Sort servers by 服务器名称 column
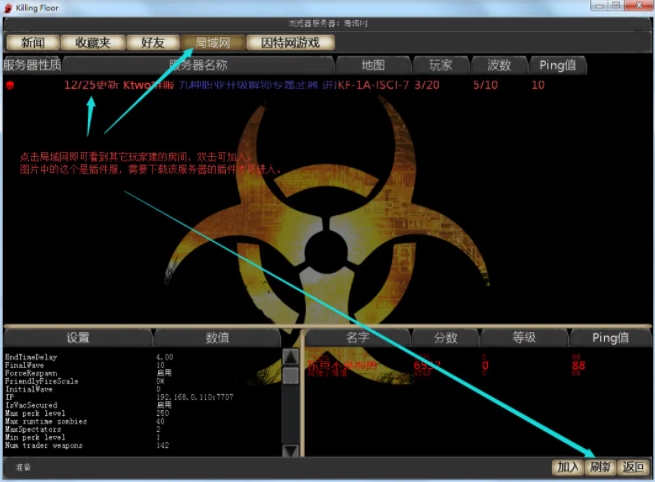The image size is (655, 482). 198,65
